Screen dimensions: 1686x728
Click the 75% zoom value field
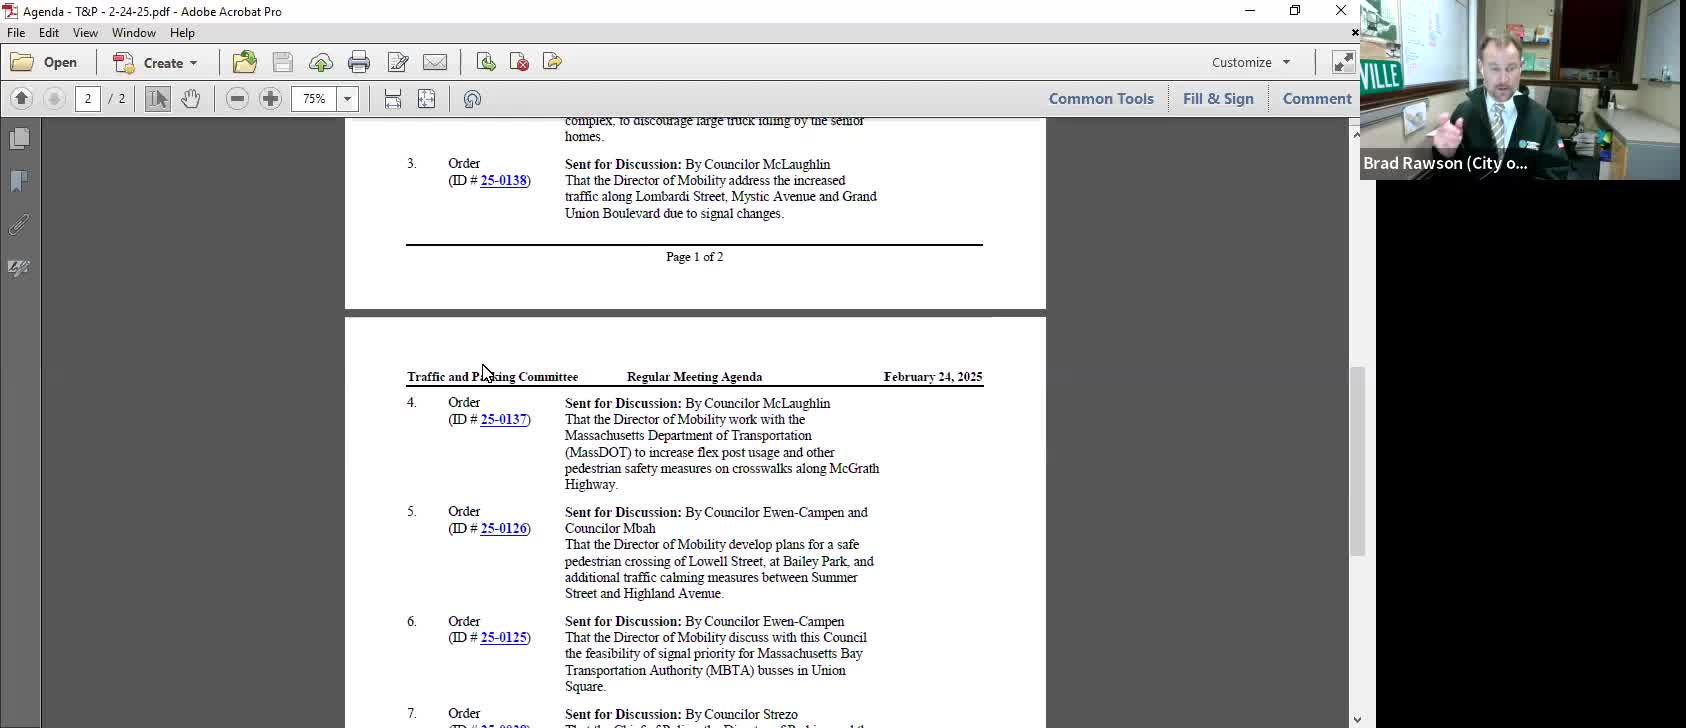tap(315, 99)
